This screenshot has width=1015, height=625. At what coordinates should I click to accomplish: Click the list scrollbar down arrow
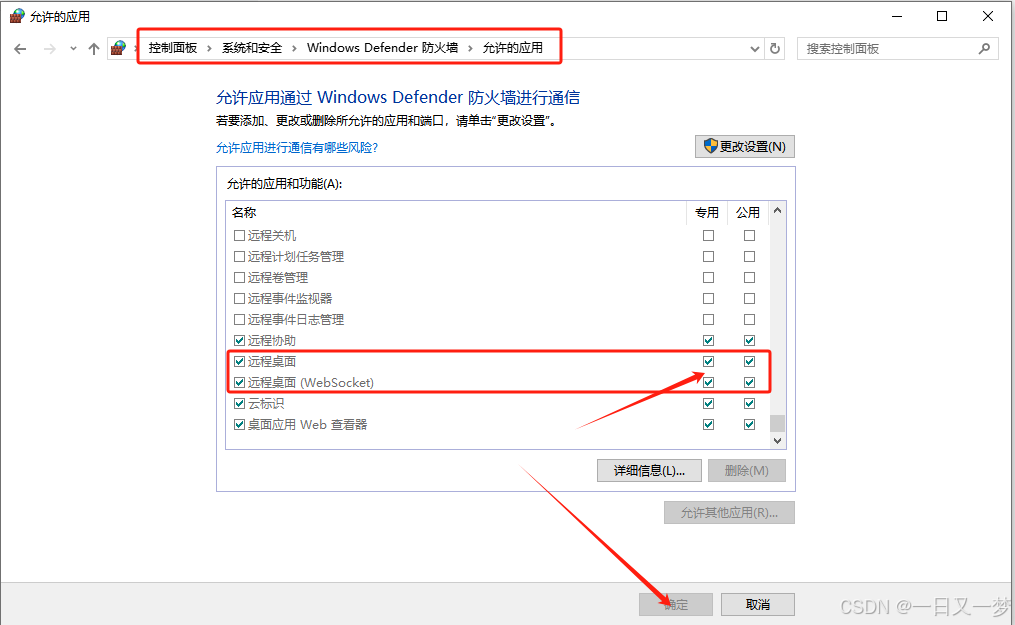pos(777,441)
